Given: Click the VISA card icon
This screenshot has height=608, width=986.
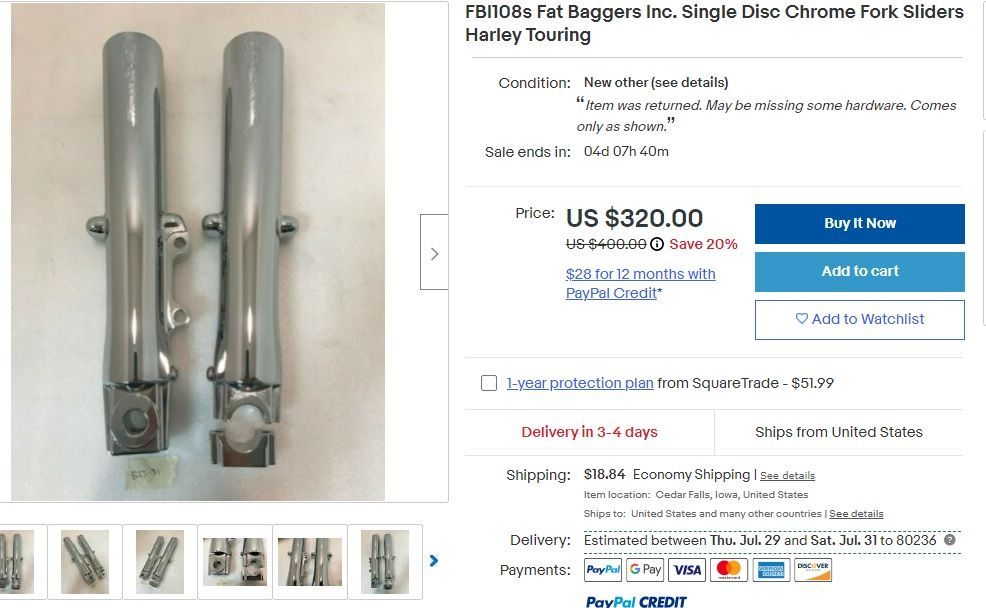Looking at the screenshot, I should (x=687, y=570).
